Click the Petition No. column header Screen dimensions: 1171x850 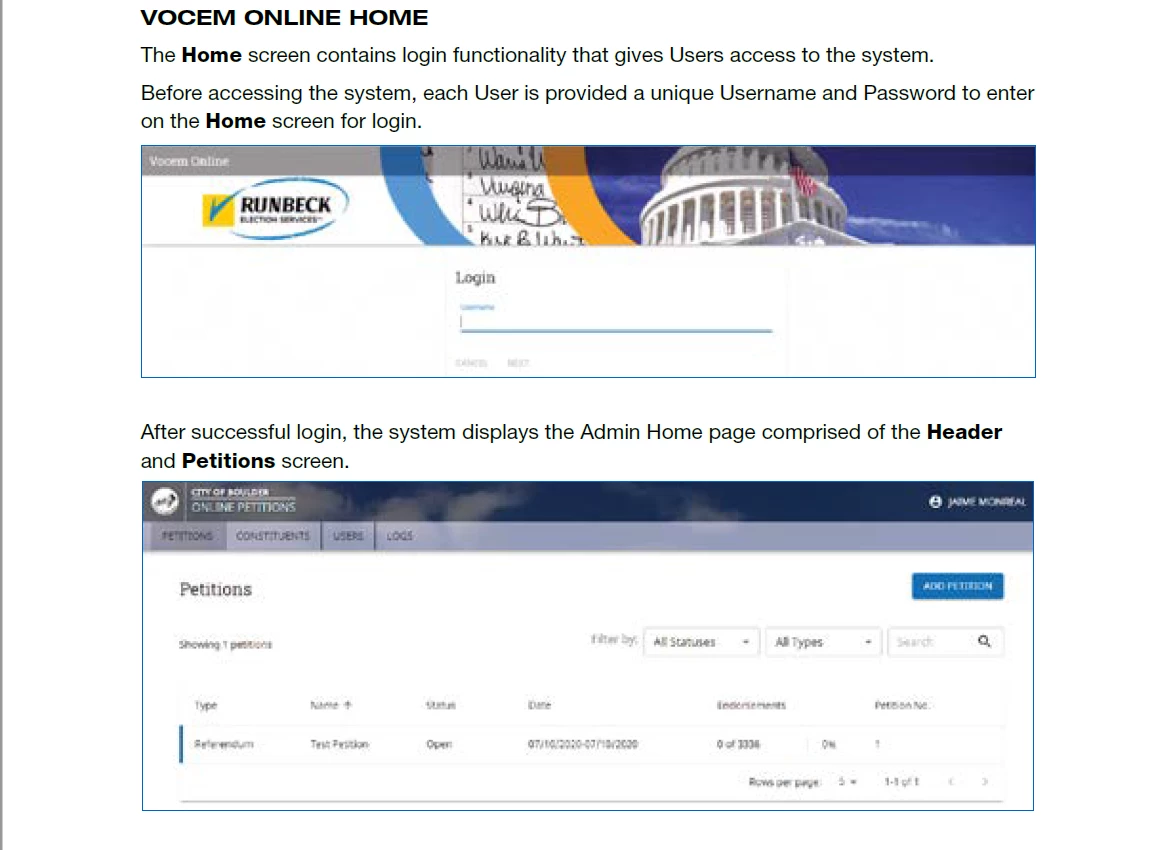click(901, 705)
